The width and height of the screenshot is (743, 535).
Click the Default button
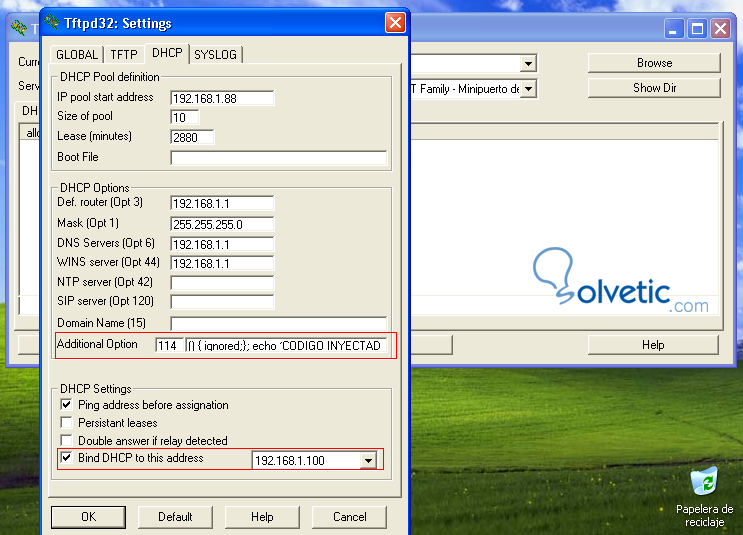(175, 517)
